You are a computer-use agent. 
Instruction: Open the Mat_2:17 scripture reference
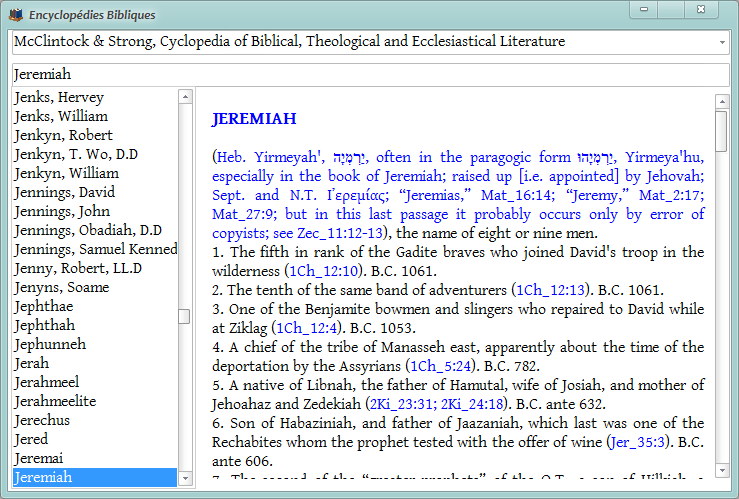[x=671, y=195]
